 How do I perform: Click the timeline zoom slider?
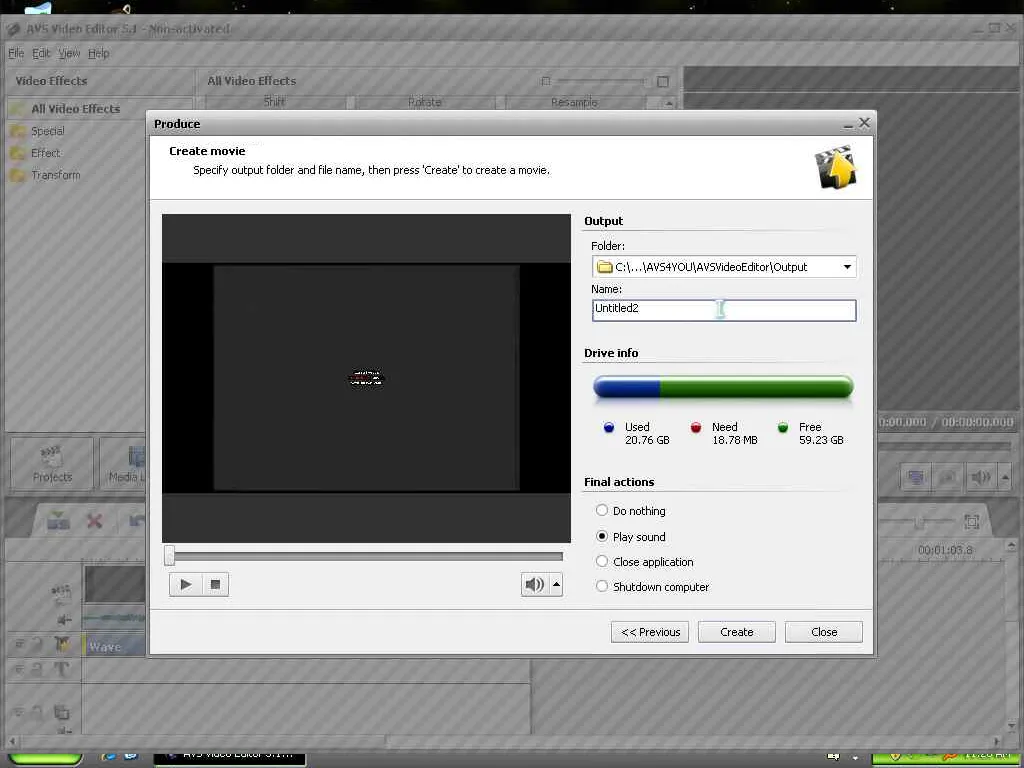click(919, 521)
